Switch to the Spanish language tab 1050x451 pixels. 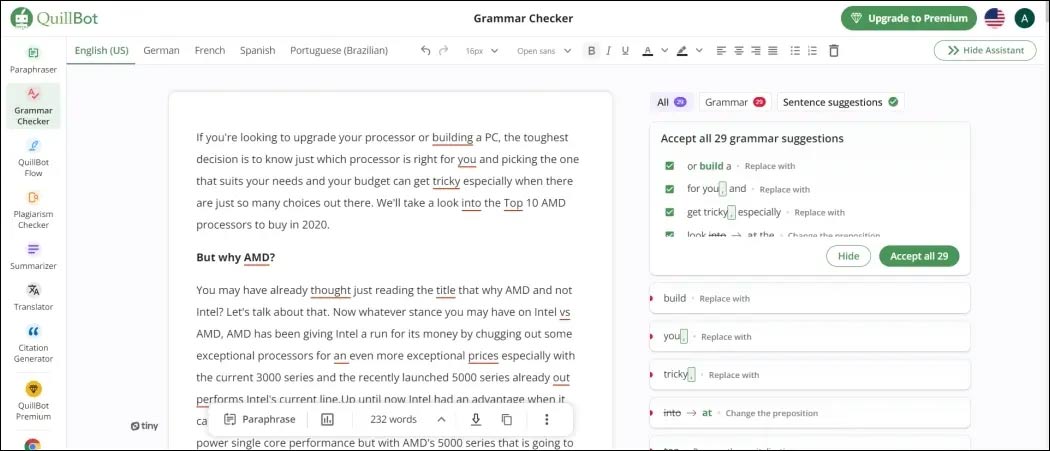coord(258,50)
